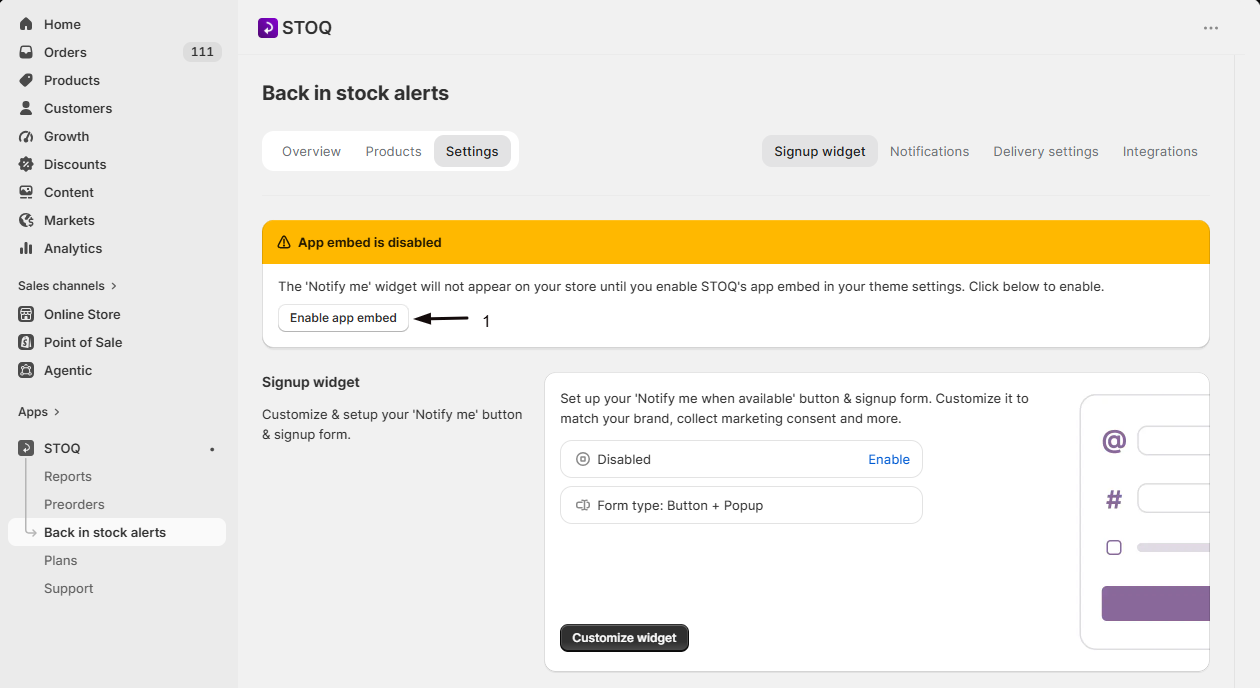The image size is (1260, 688).
Task: Click the Form type: Button + Popup row
Action: click(741, 505)
